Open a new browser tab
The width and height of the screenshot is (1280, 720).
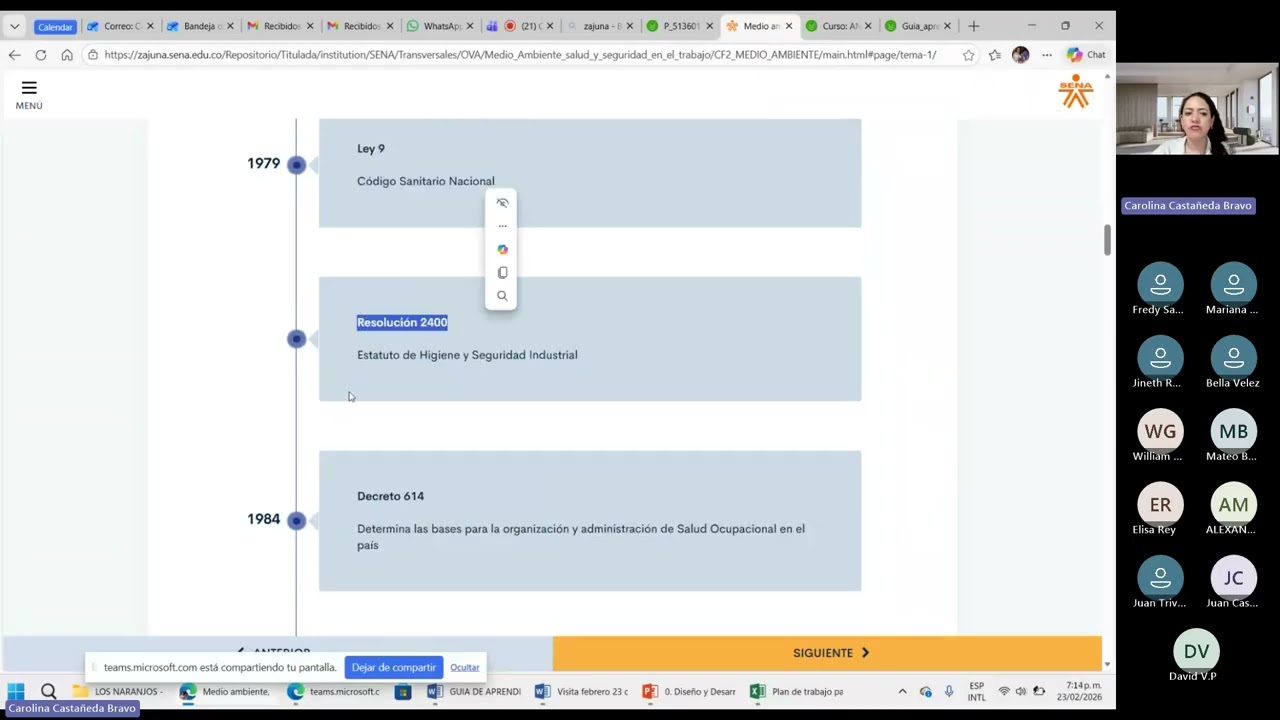(x=974, y=26)
